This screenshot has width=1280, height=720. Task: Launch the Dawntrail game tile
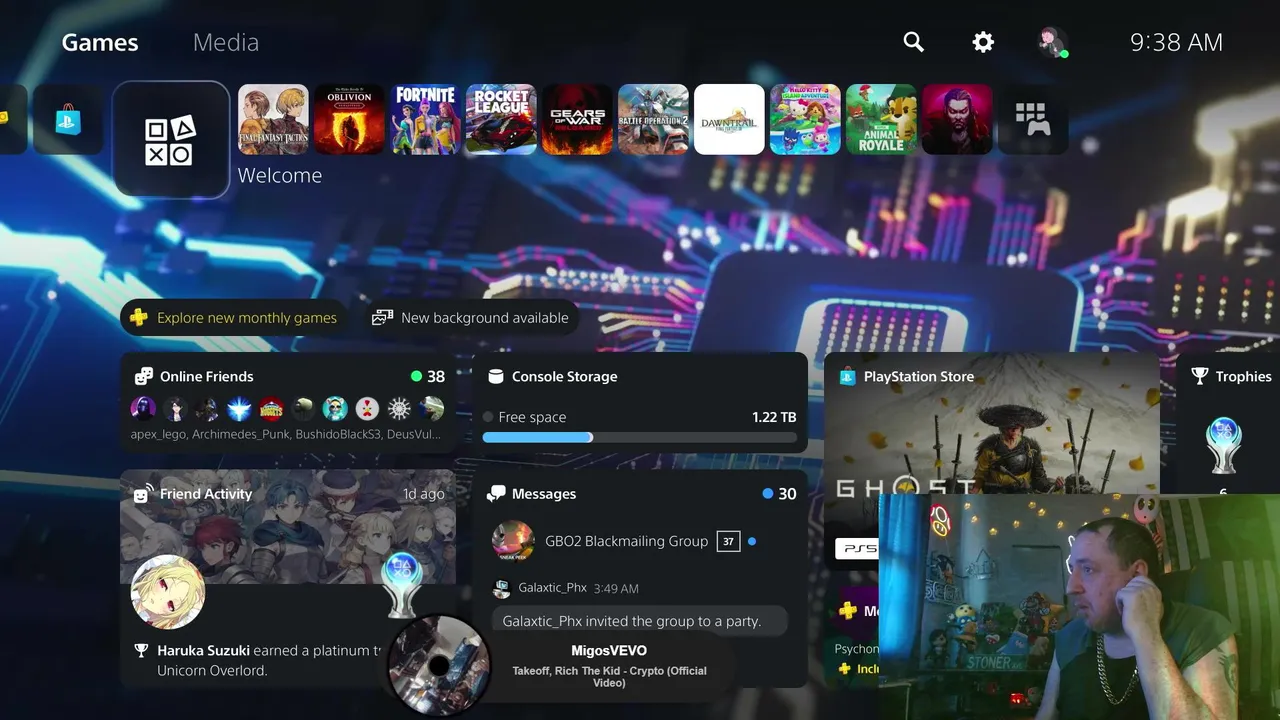pyautogui.click(x=729, y=119)
